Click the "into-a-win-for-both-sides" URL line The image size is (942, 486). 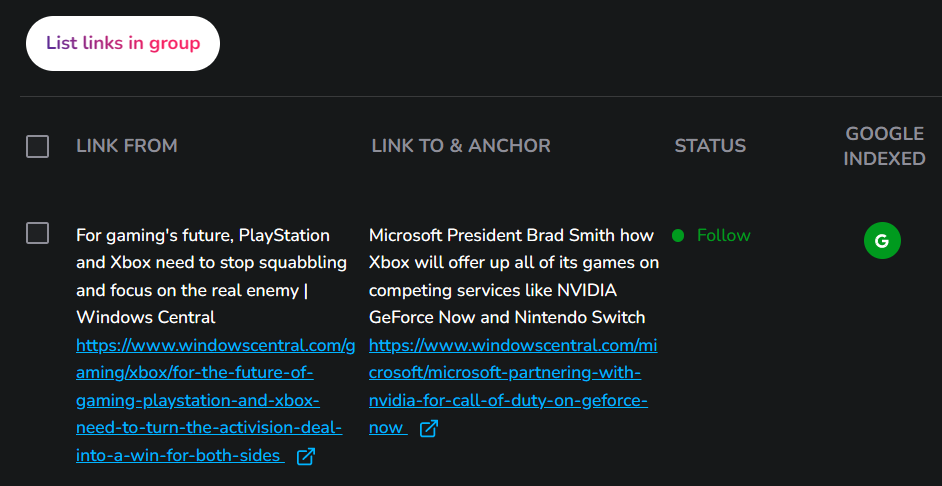pos(180,456)
